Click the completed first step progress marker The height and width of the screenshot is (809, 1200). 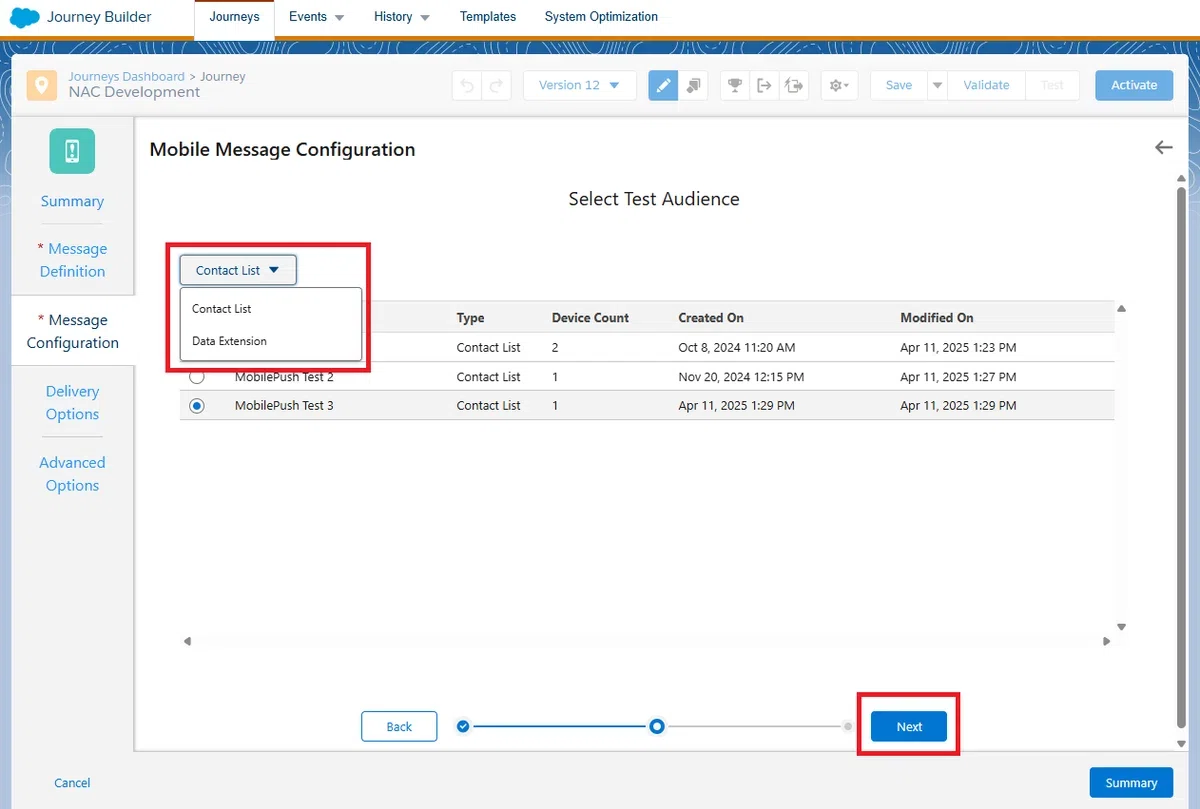[x=462, y=726]
